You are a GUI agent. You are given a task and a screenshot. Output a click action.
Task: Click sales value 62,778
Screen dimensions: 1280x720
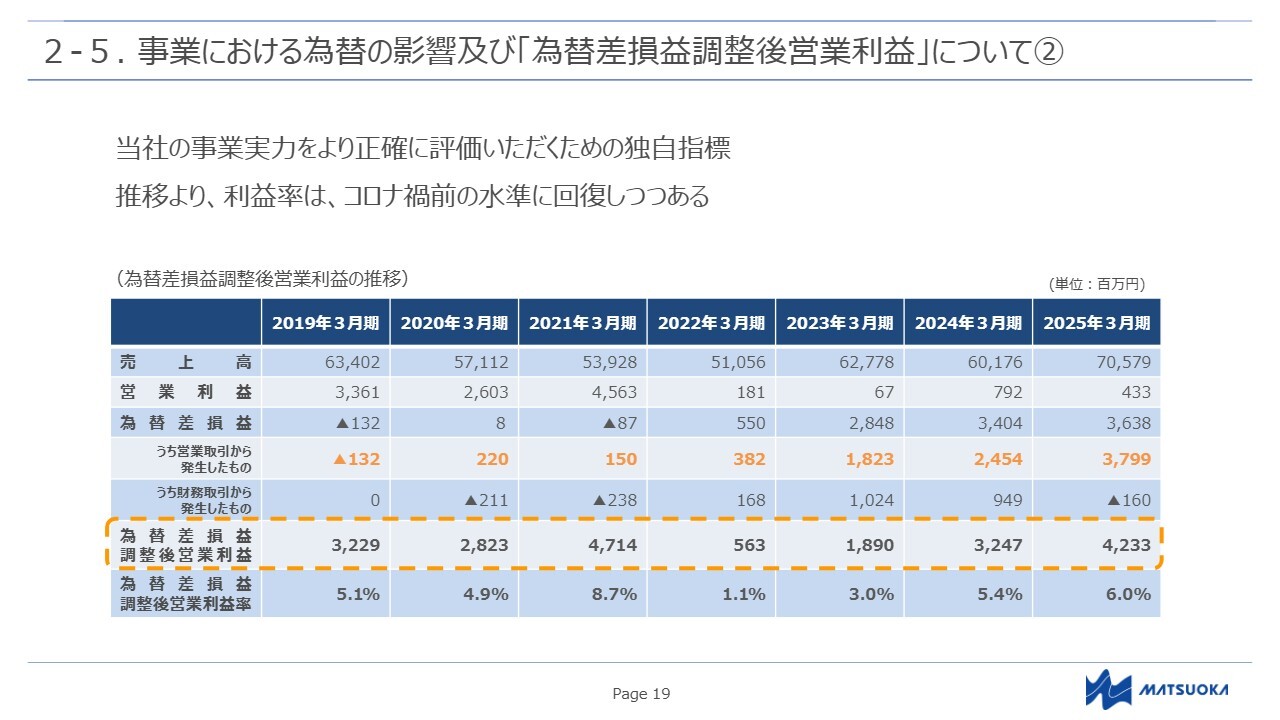(x=866, y=362)
